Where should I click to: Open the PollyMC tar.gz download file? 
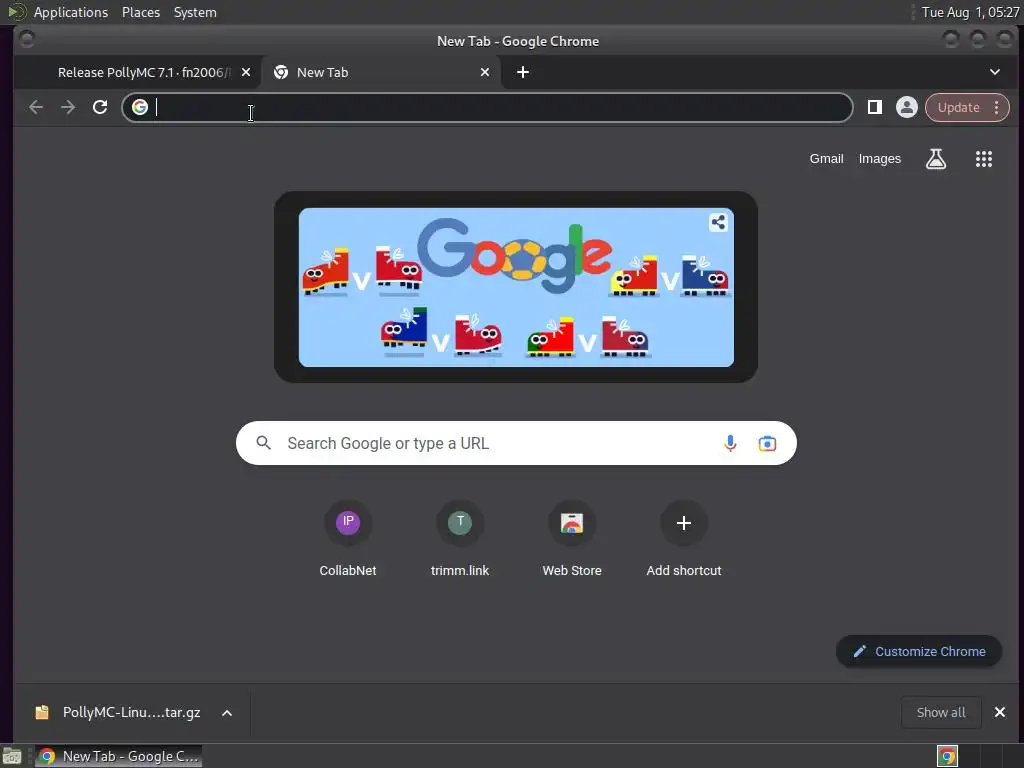pos(118,712)
